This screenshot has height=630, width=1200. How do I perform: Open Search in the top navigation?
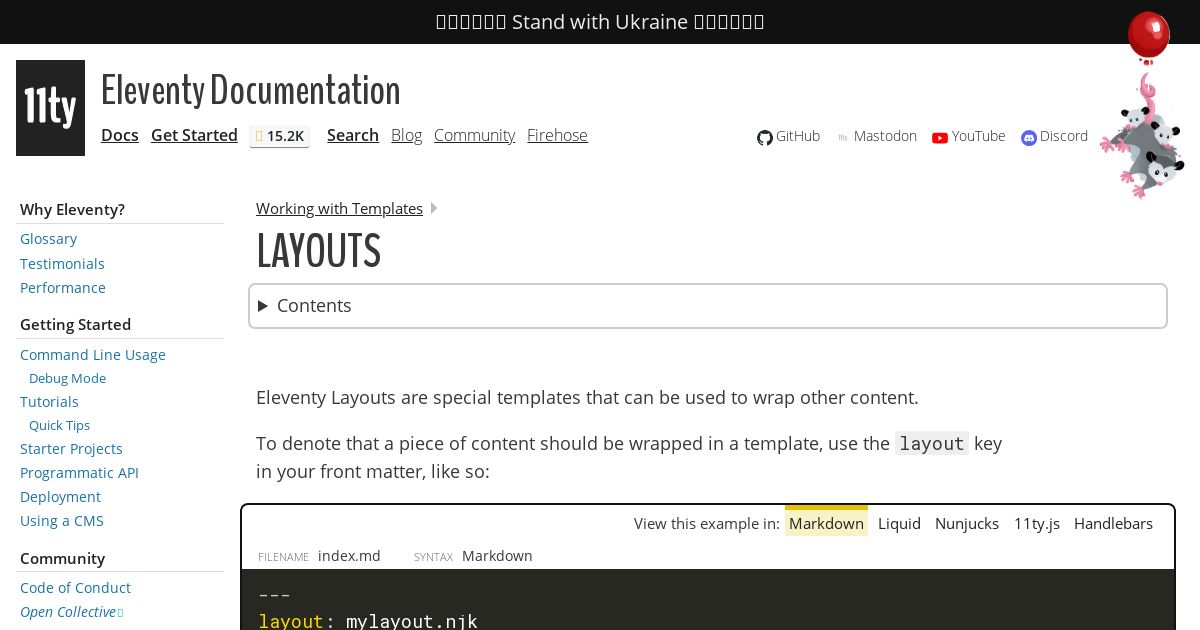pos(352,135)
